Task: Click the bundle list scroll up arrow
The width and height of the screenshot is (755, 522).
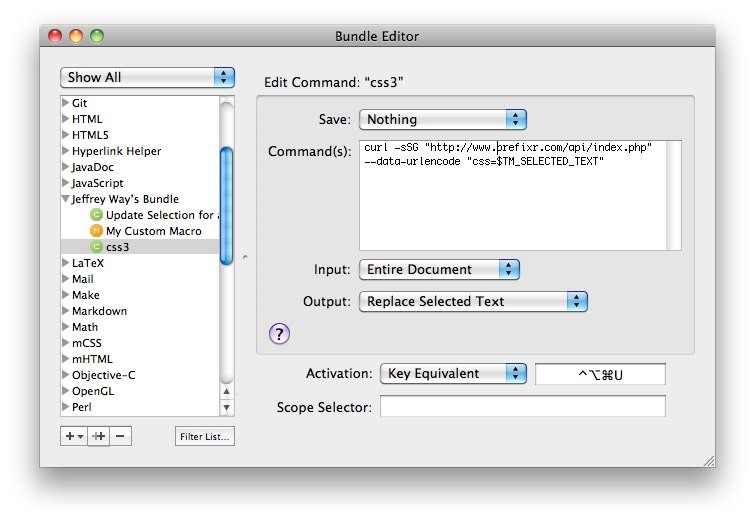Action: (x=226, y=392)
